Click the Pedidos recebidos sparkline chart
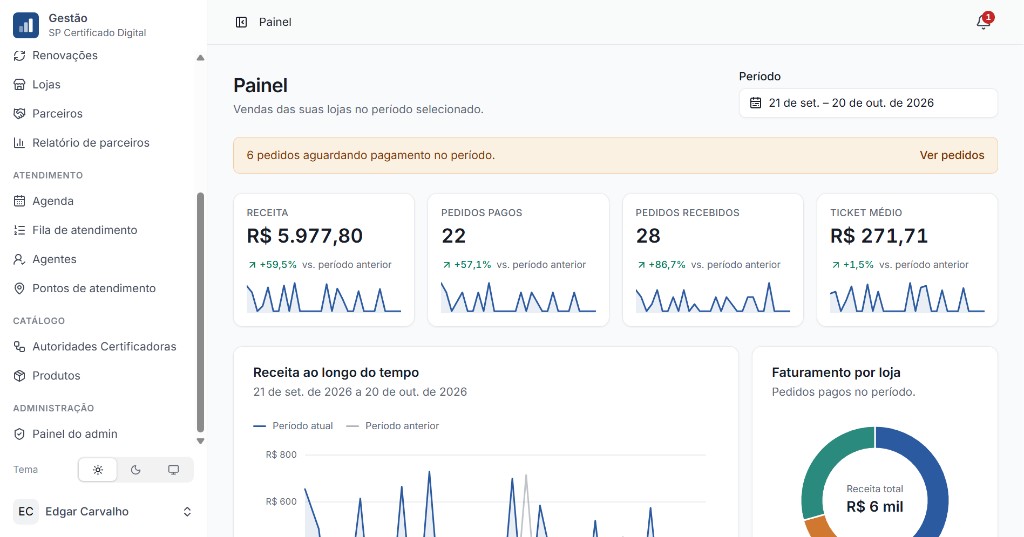 (712, 297)
